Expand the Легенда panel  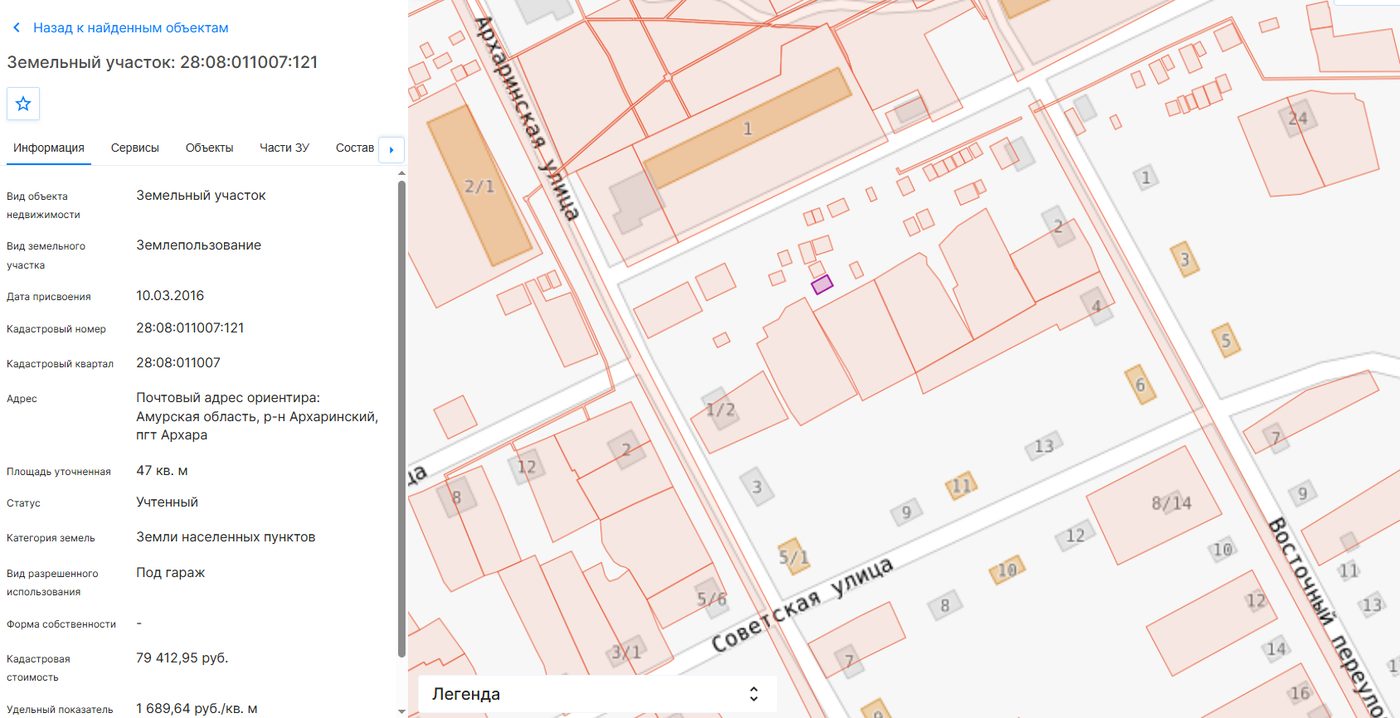click(597, 694)
